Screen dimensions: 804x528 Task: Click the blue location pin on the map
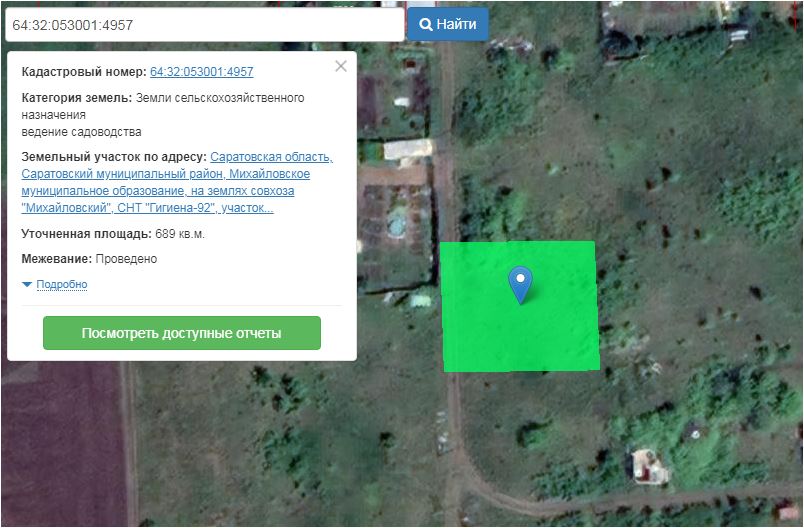[520, 283]
